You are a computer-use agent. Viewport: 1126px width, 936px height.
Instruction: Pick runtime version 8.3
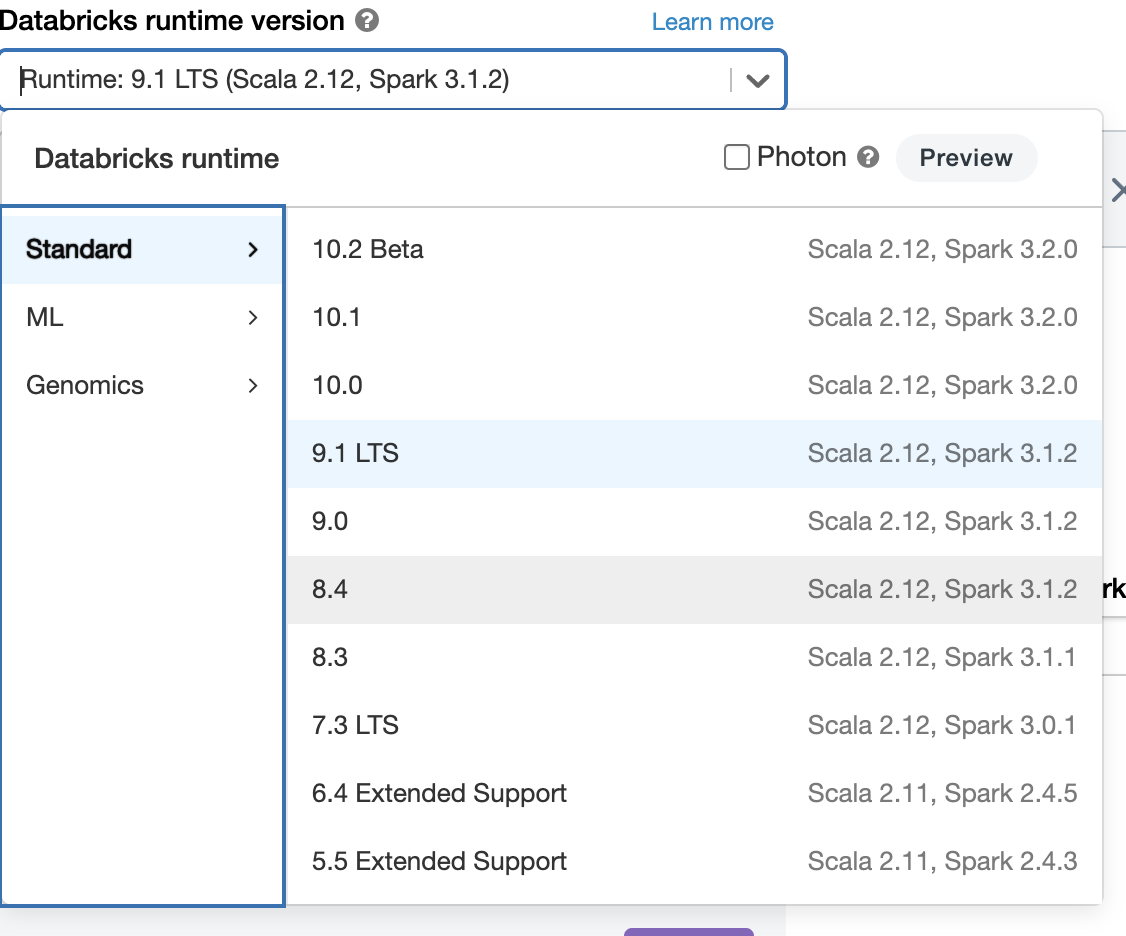pos(694,657)
